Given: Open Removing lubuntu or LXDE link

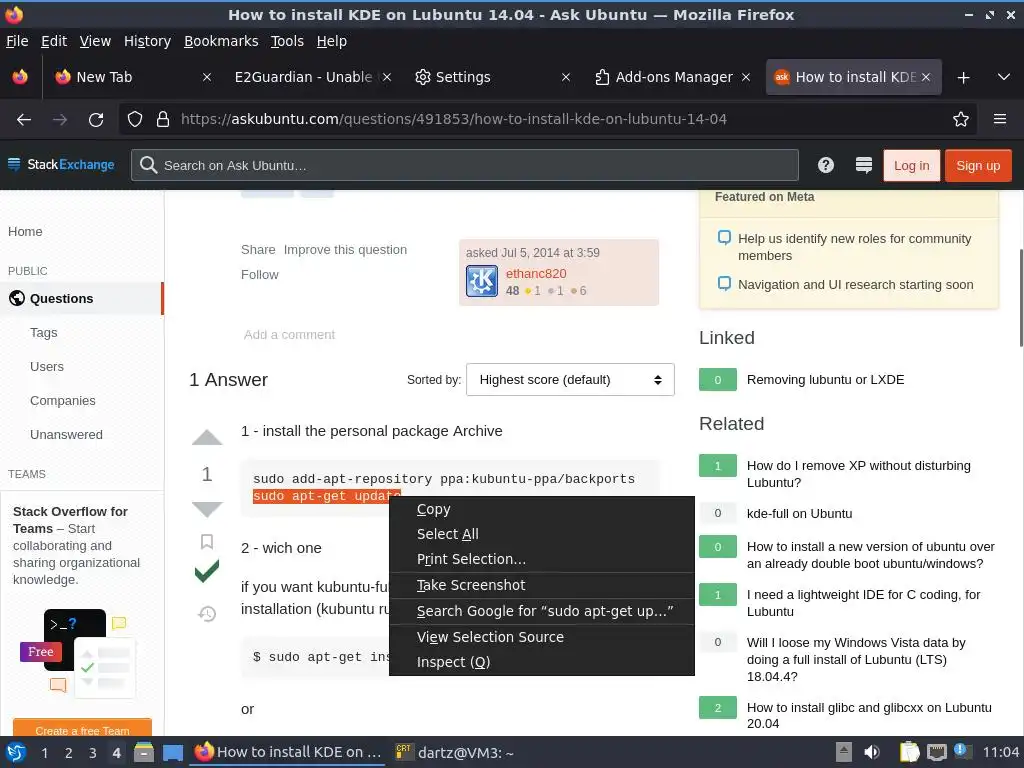Looking at the screenshot, I should point(825,379).
